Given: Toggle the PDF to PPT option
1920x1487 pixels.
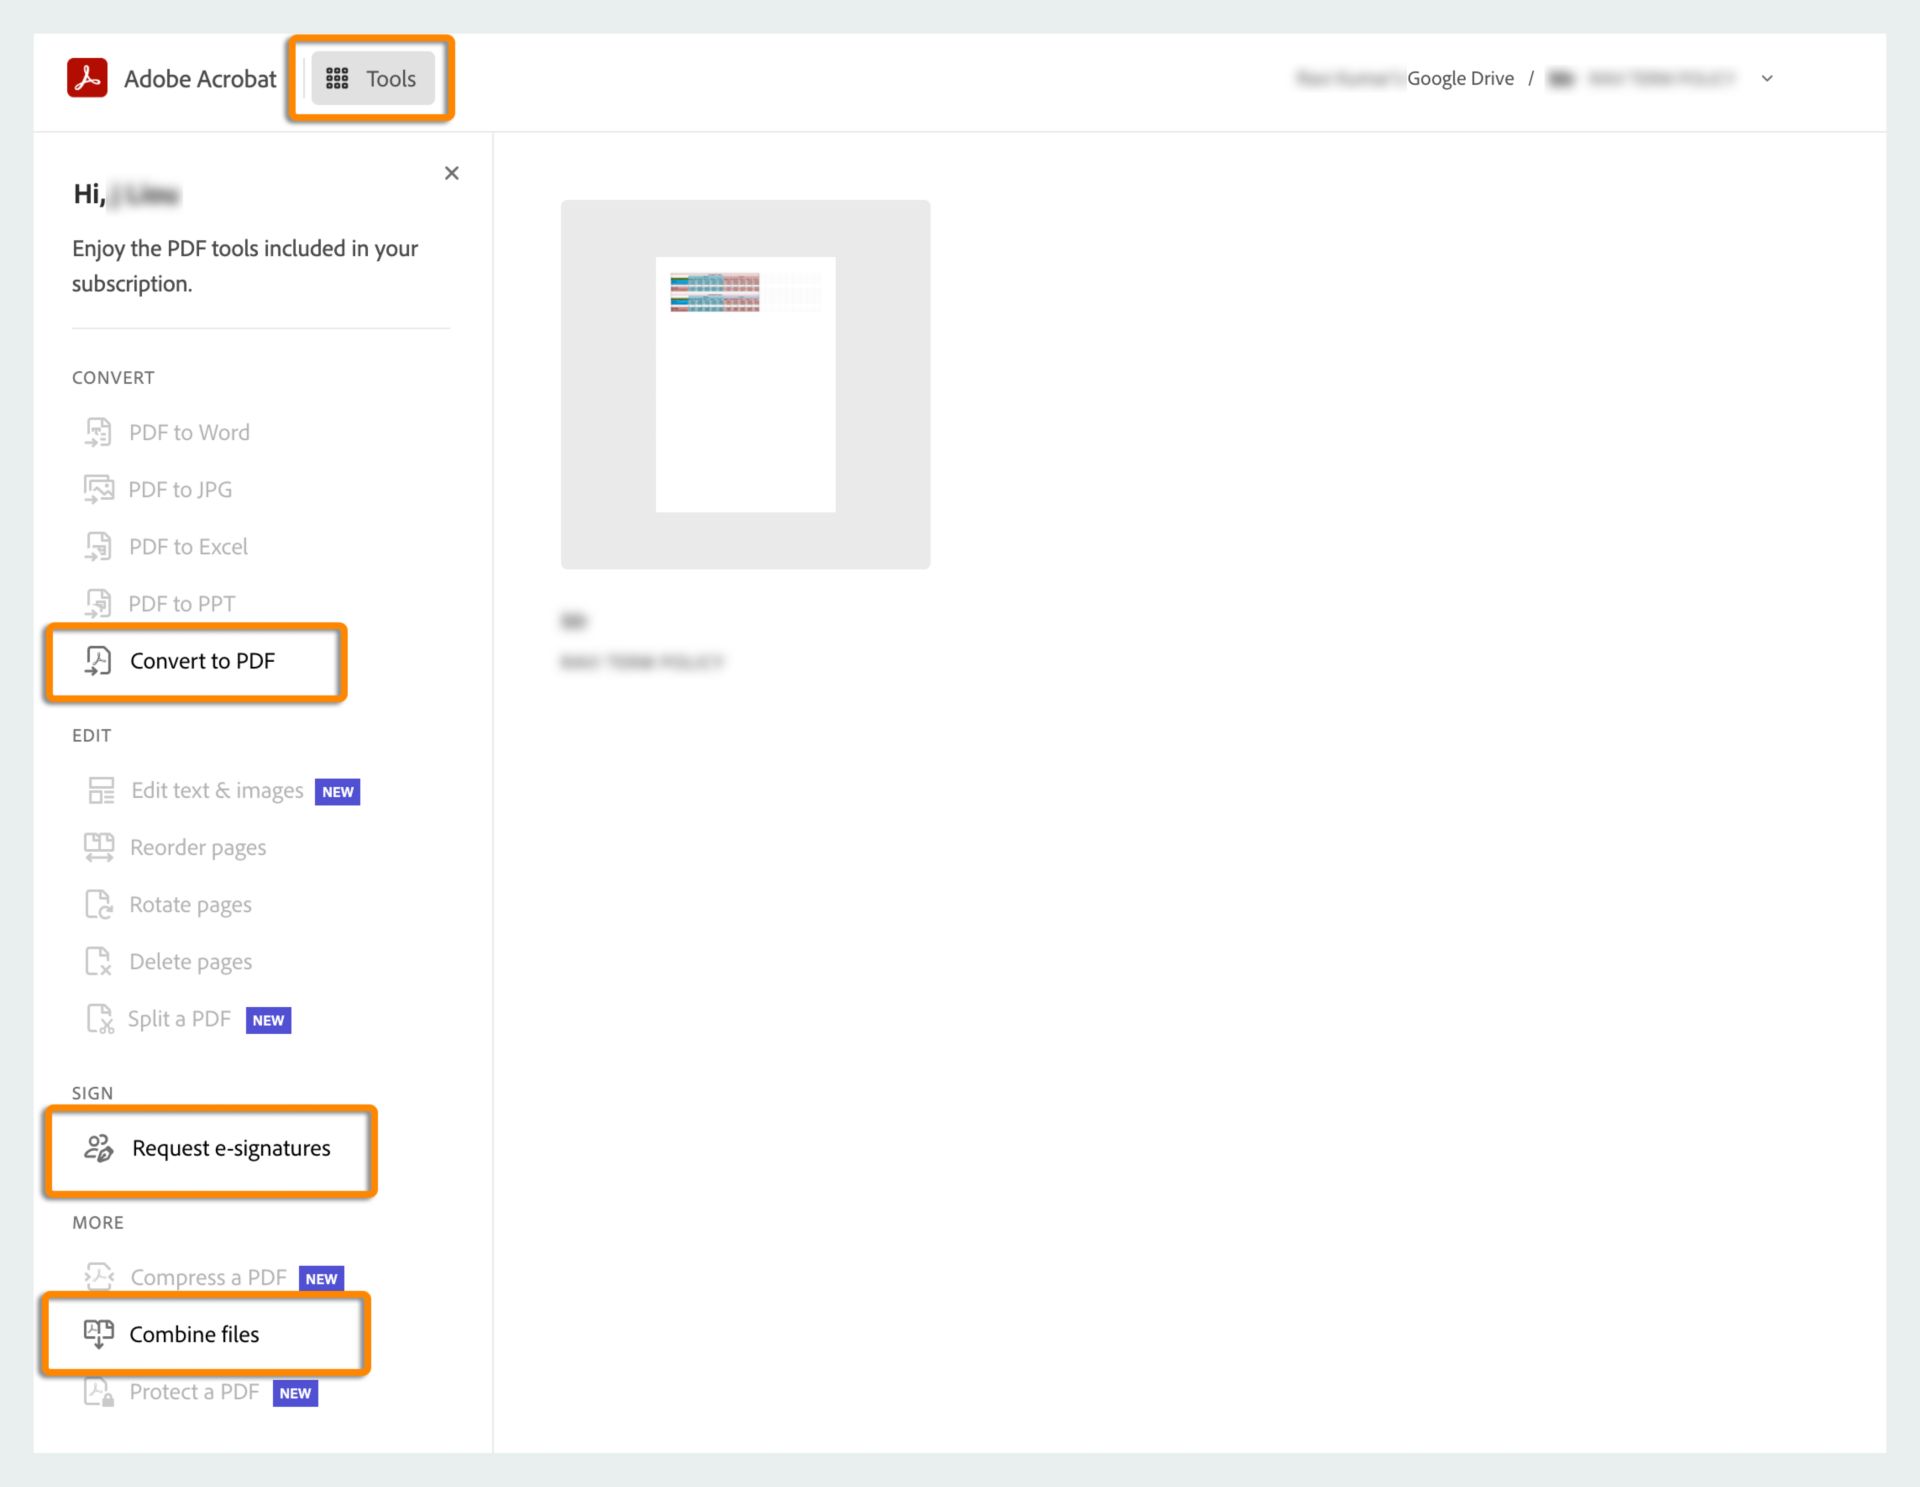Looking at the screenshot, I should coord(184,603).
